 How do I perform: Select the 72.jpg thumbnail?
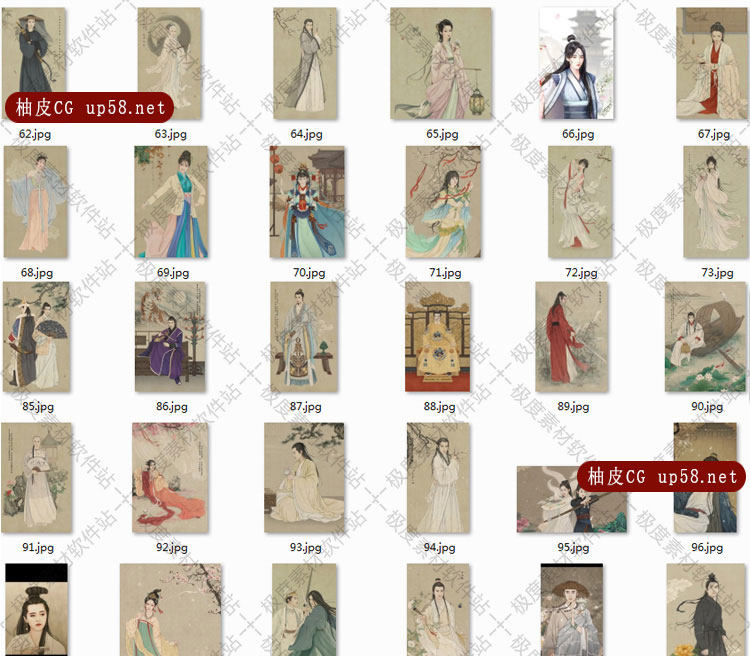point(580,202)
